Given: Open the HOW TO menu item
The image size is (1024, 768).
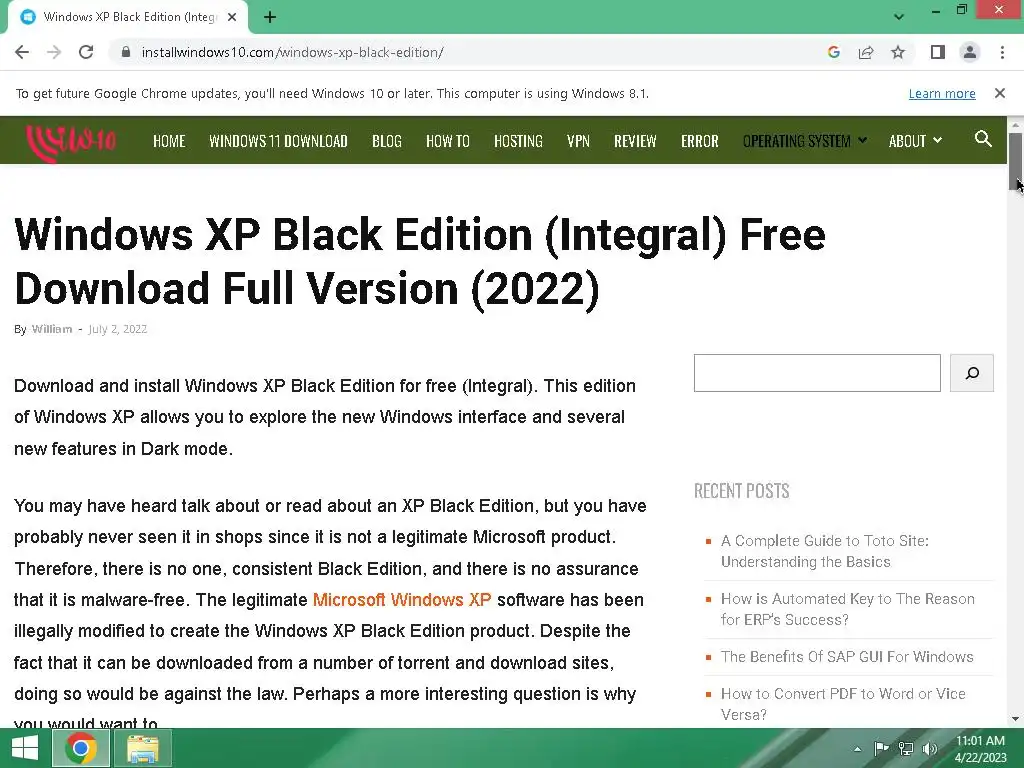Looking at the screenshot, I should (x=448, y=141).
